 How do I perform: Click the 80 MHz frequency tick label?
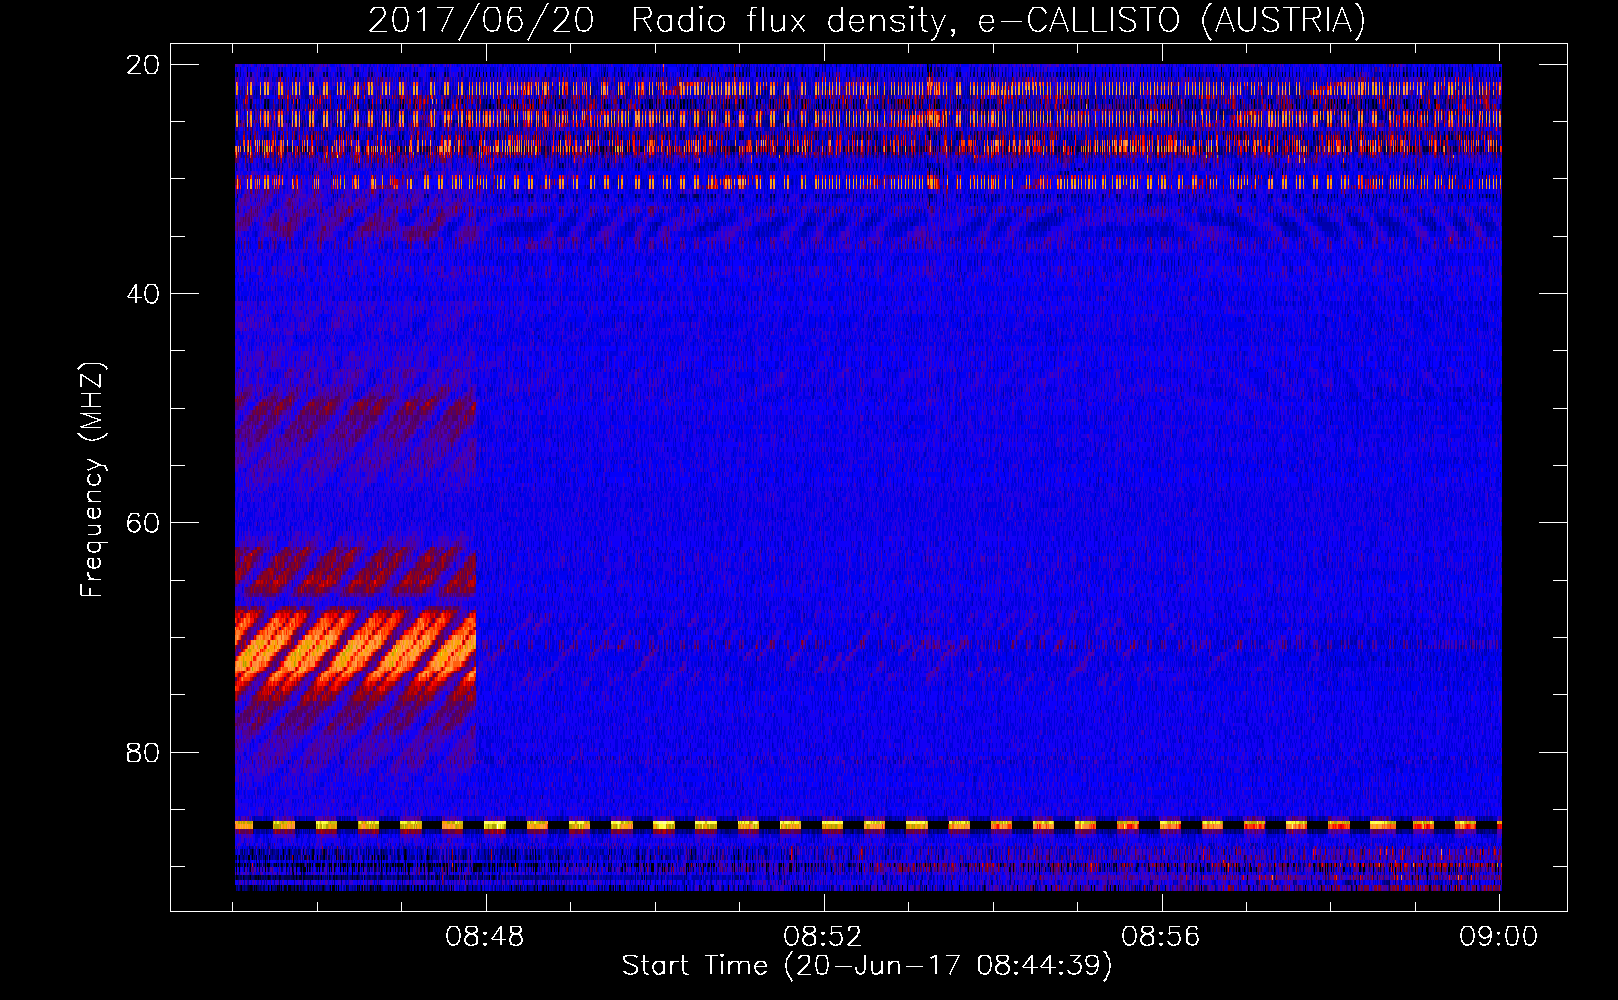[x=142, y=752]
